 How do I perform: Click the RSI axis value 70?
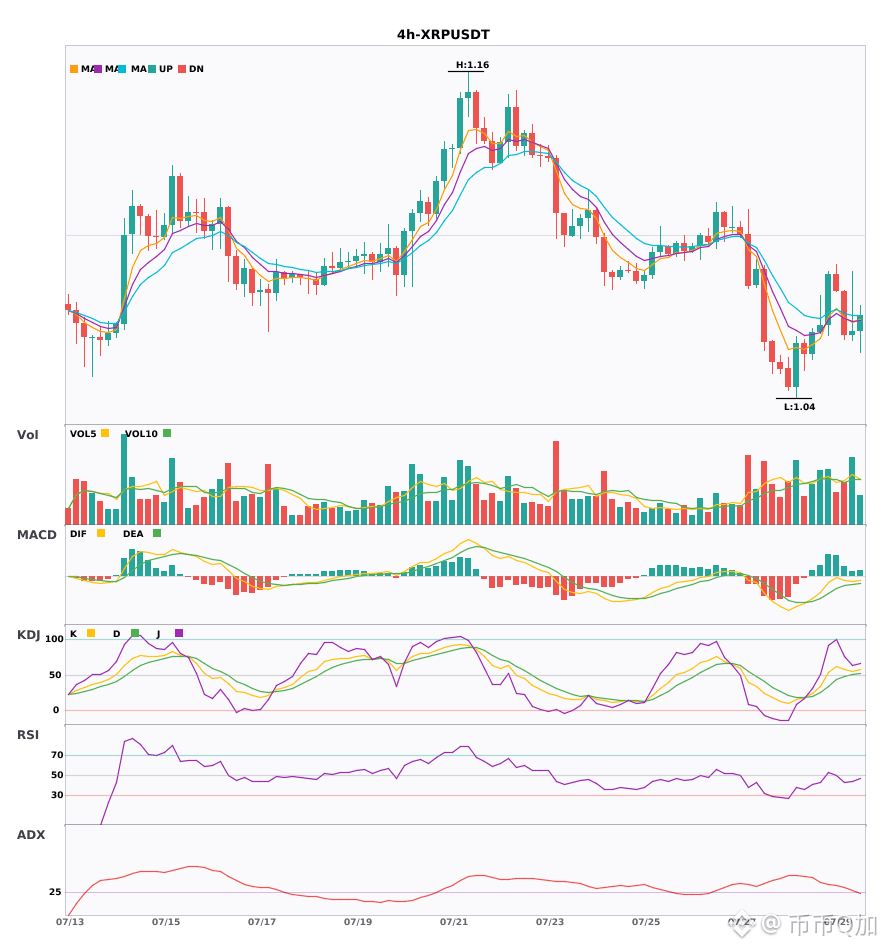pyautogui.click(x=57, y=755)
